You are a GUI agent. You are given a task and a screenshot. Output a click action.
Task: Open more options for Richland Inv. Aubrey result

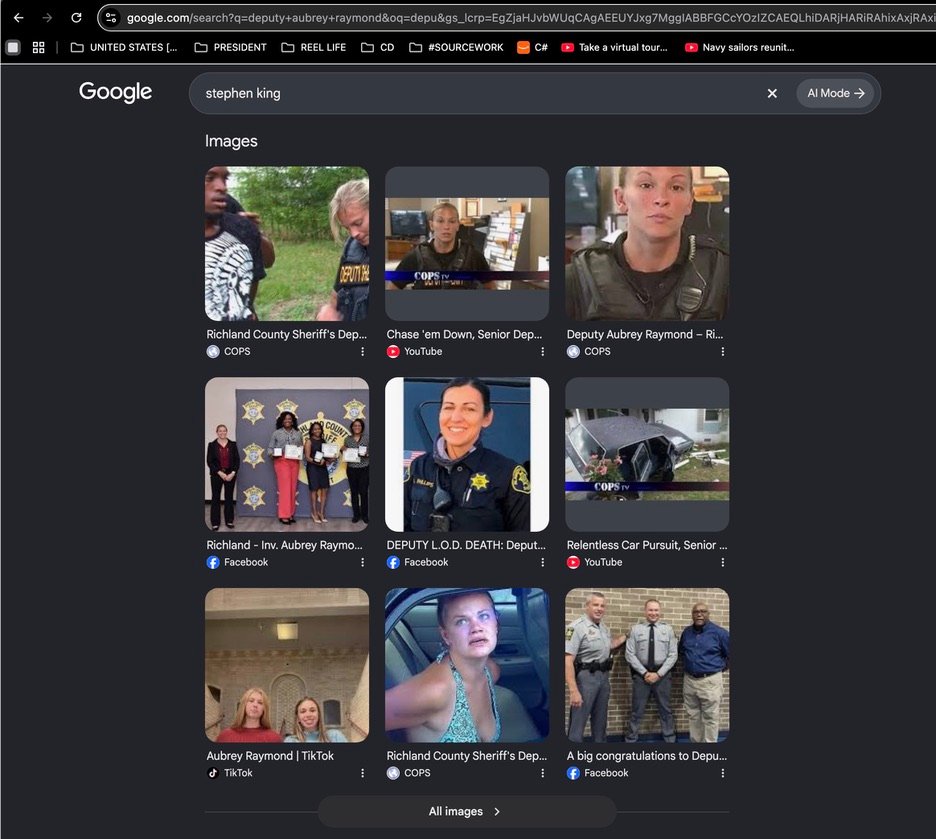362,562
